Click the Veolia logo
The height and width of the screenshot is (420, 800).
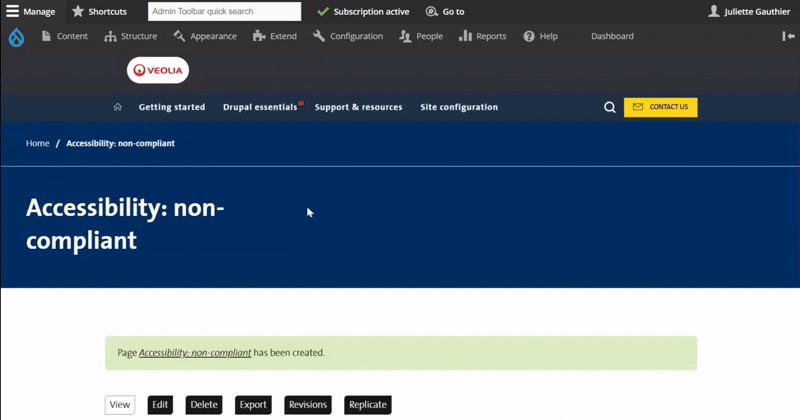pos(158,71)
